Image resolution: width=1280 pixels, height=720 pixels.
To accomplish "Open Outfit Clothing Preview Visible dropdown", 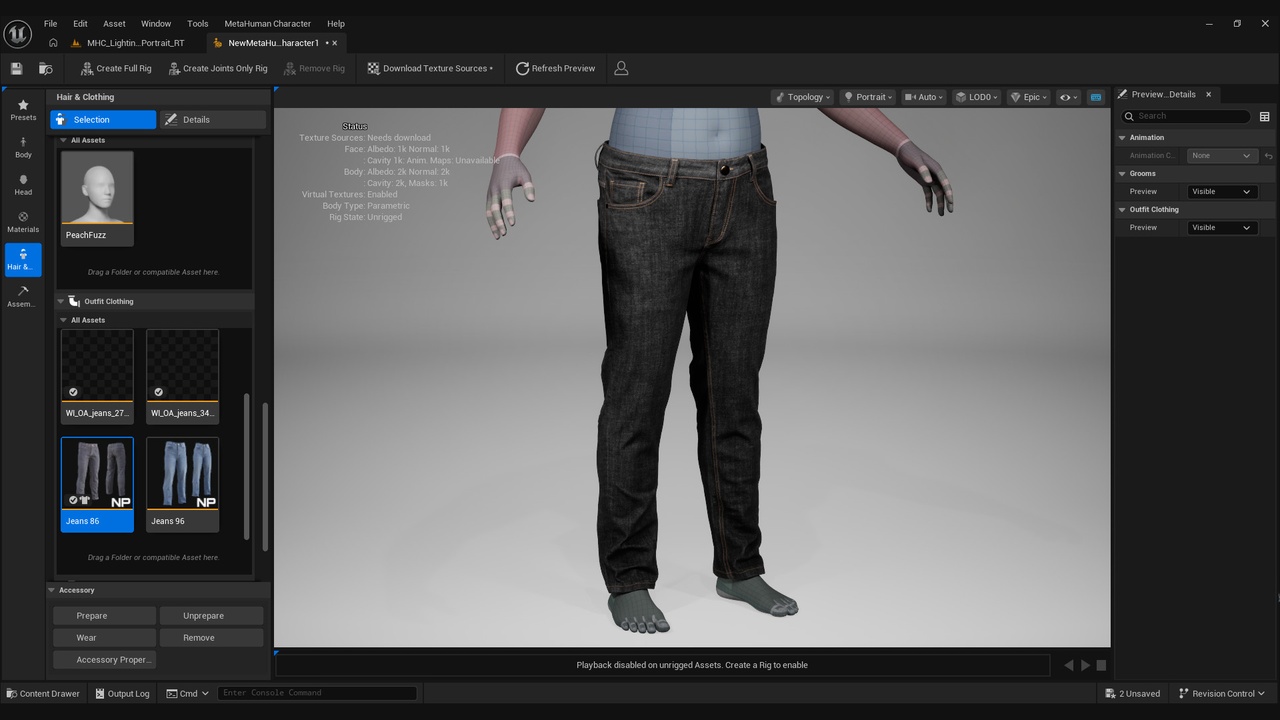I will click(1221, 228).
